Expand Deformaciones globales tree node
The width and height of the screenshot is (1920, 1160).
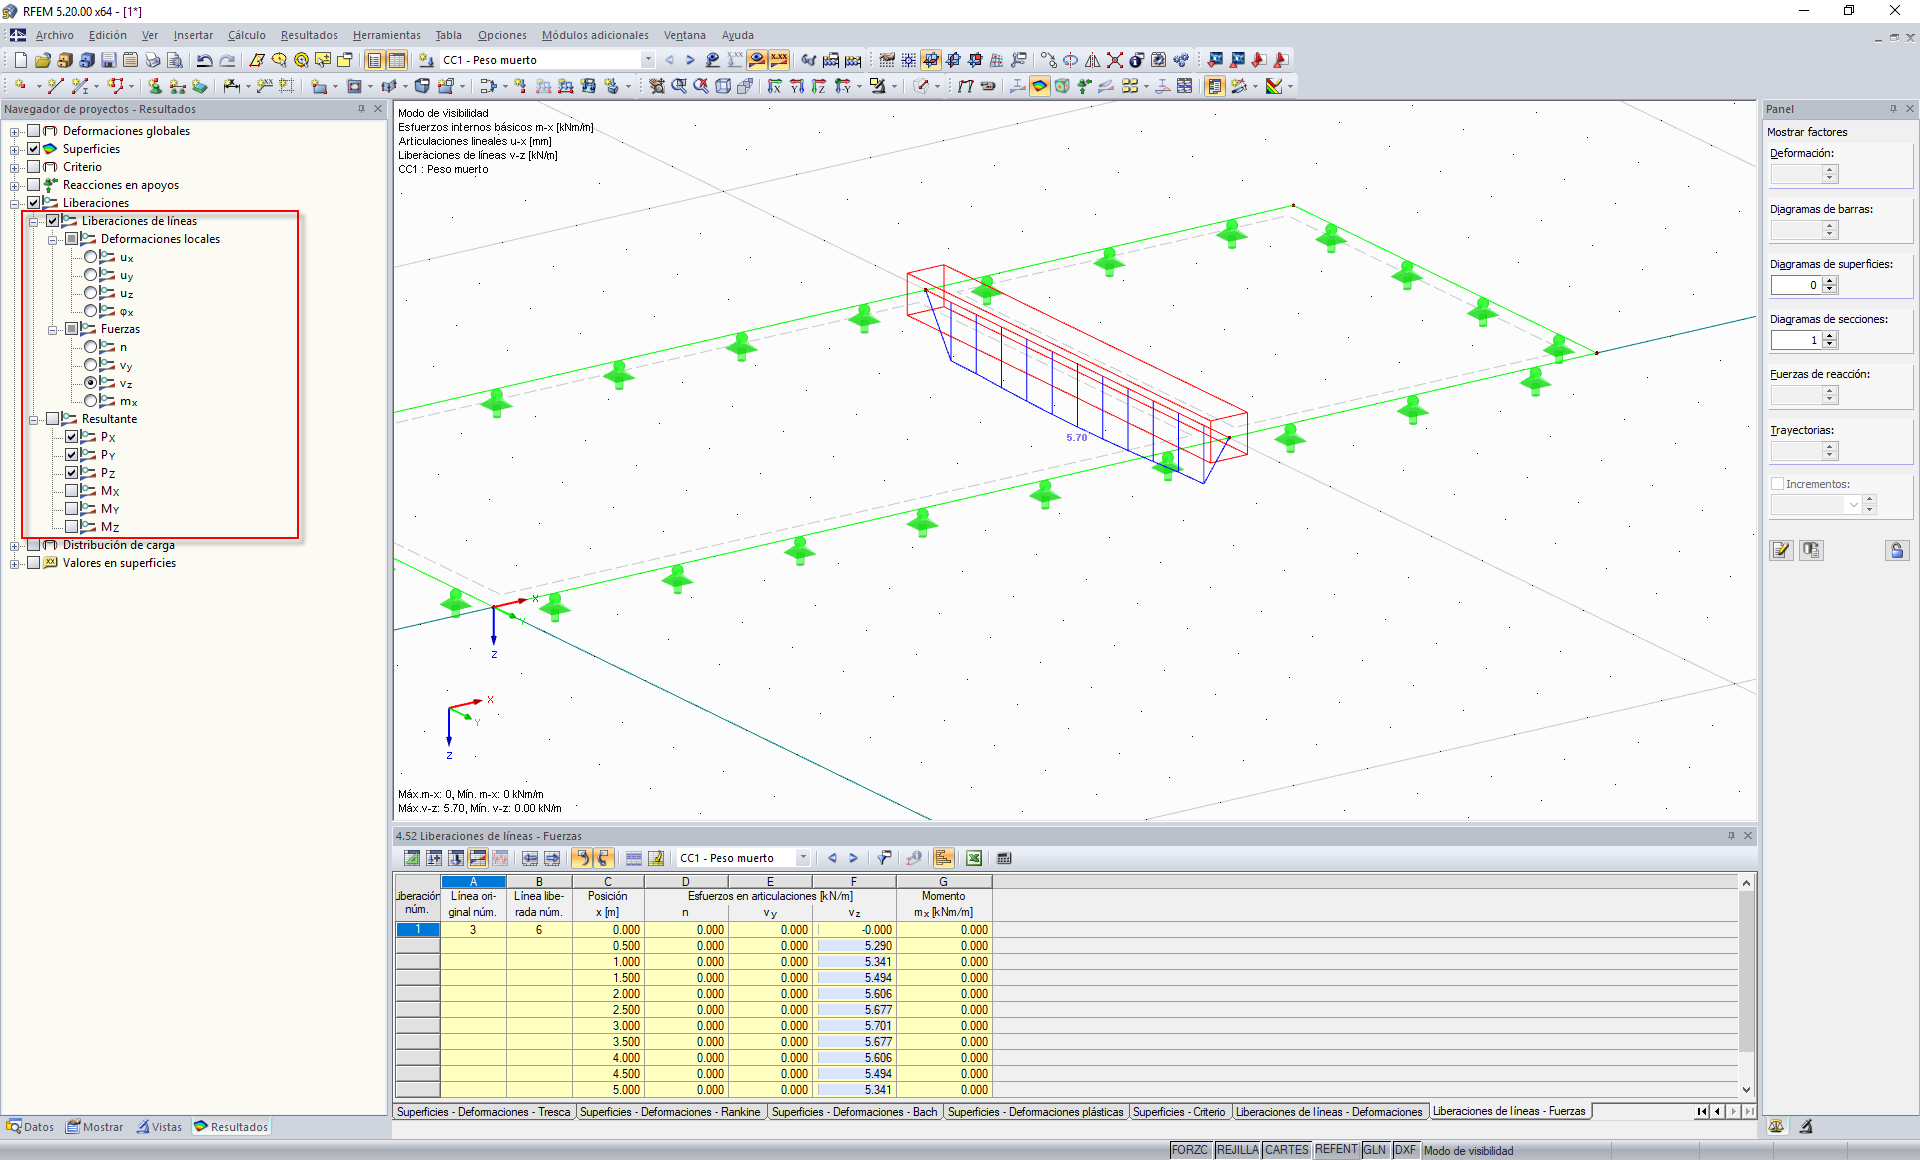pyautogui.click(x=14, y=131)
